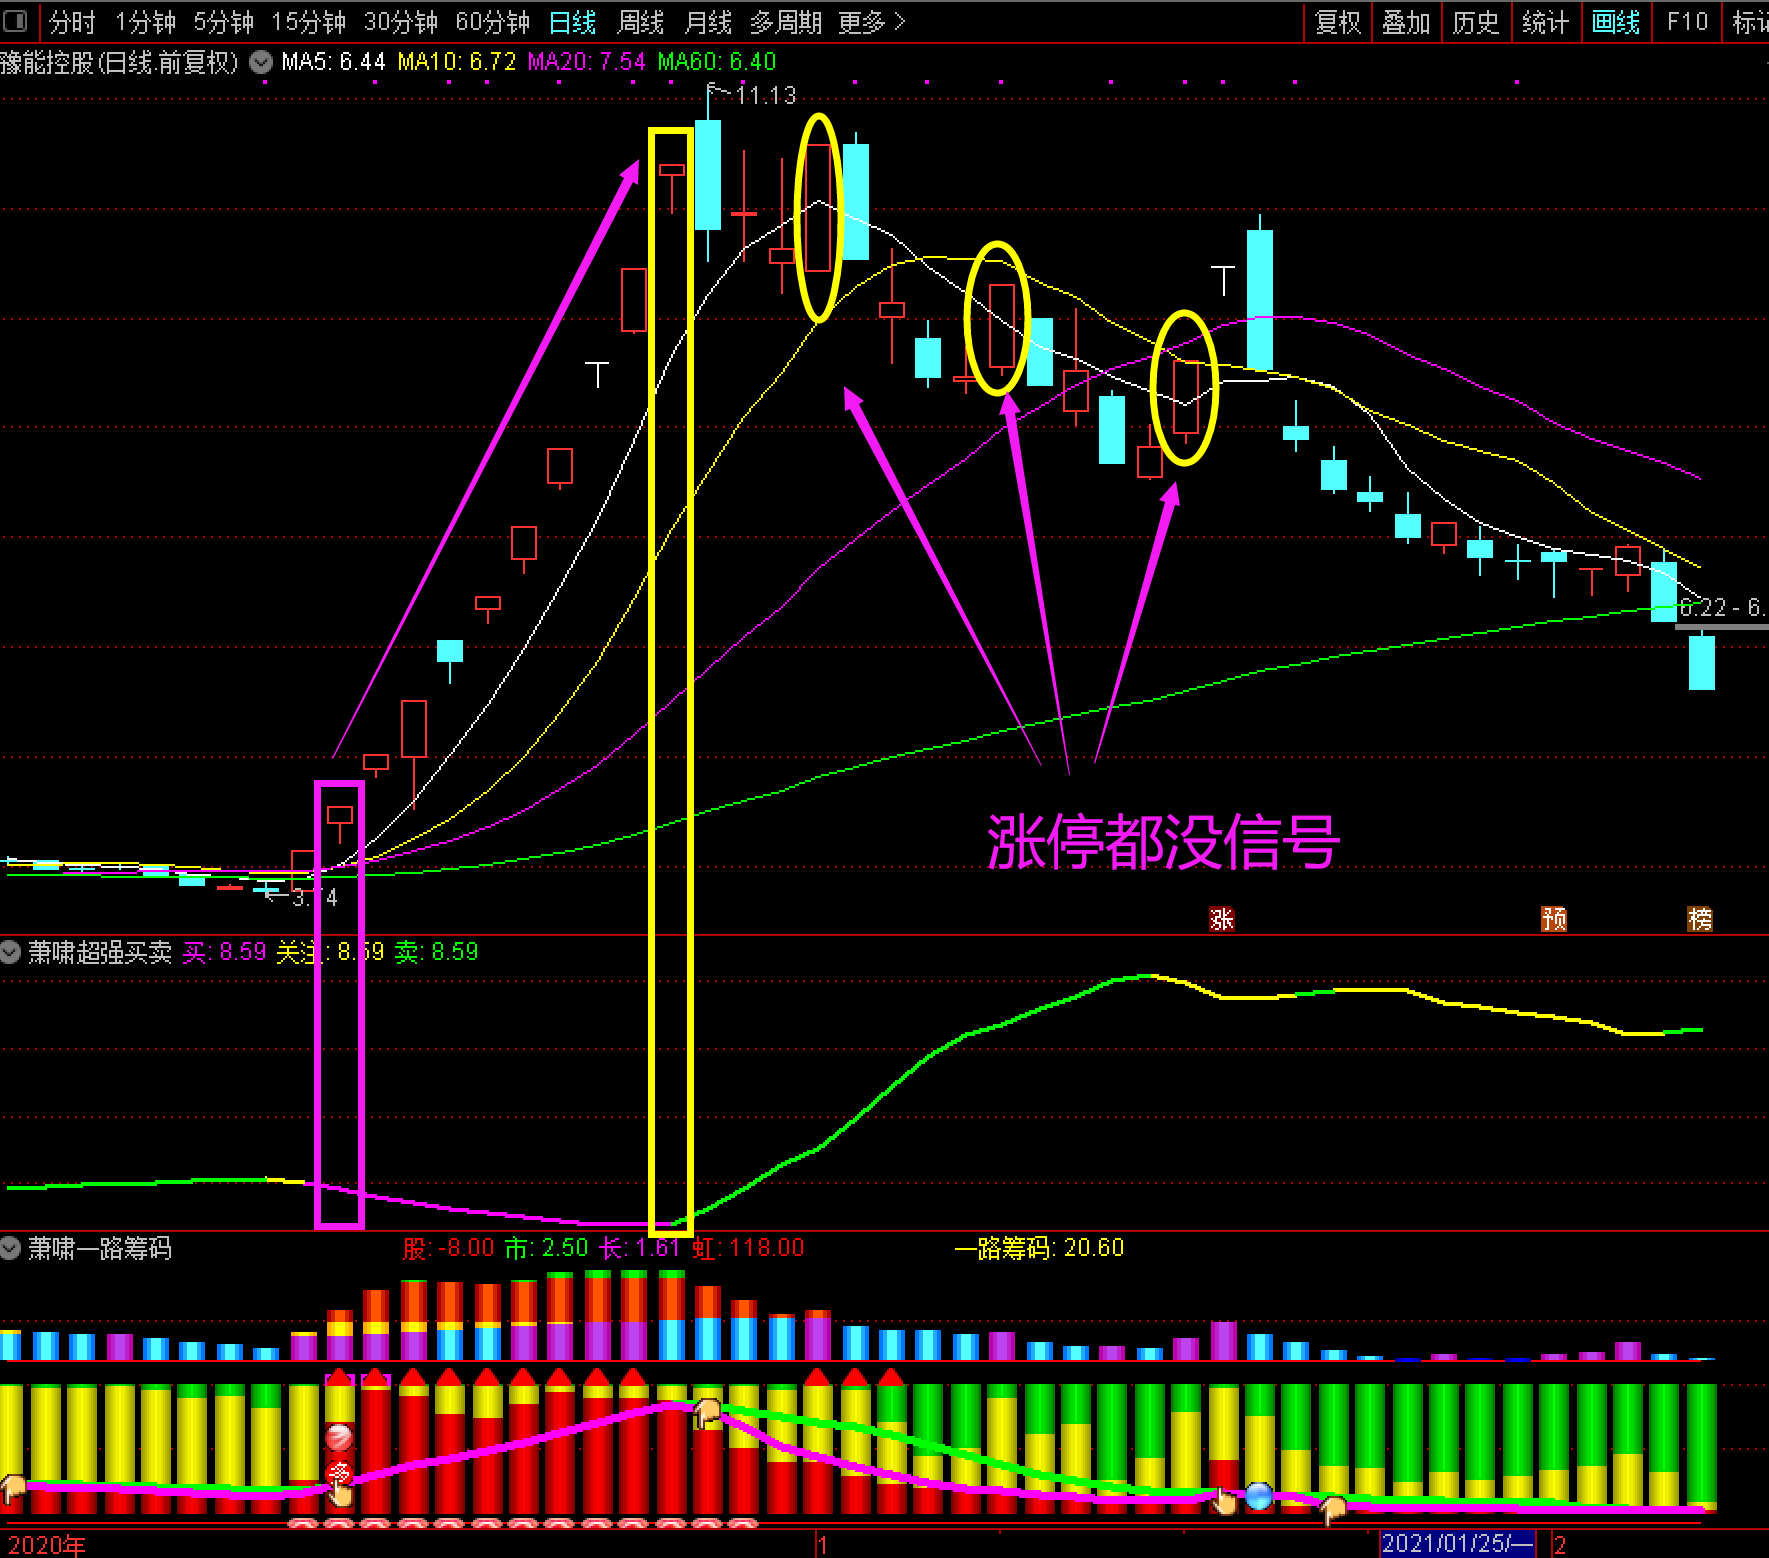Expand the 萧啸一路筹码 indicator menu
The width and height of the screenshot is (1769, 1558).
[11, 1248]
